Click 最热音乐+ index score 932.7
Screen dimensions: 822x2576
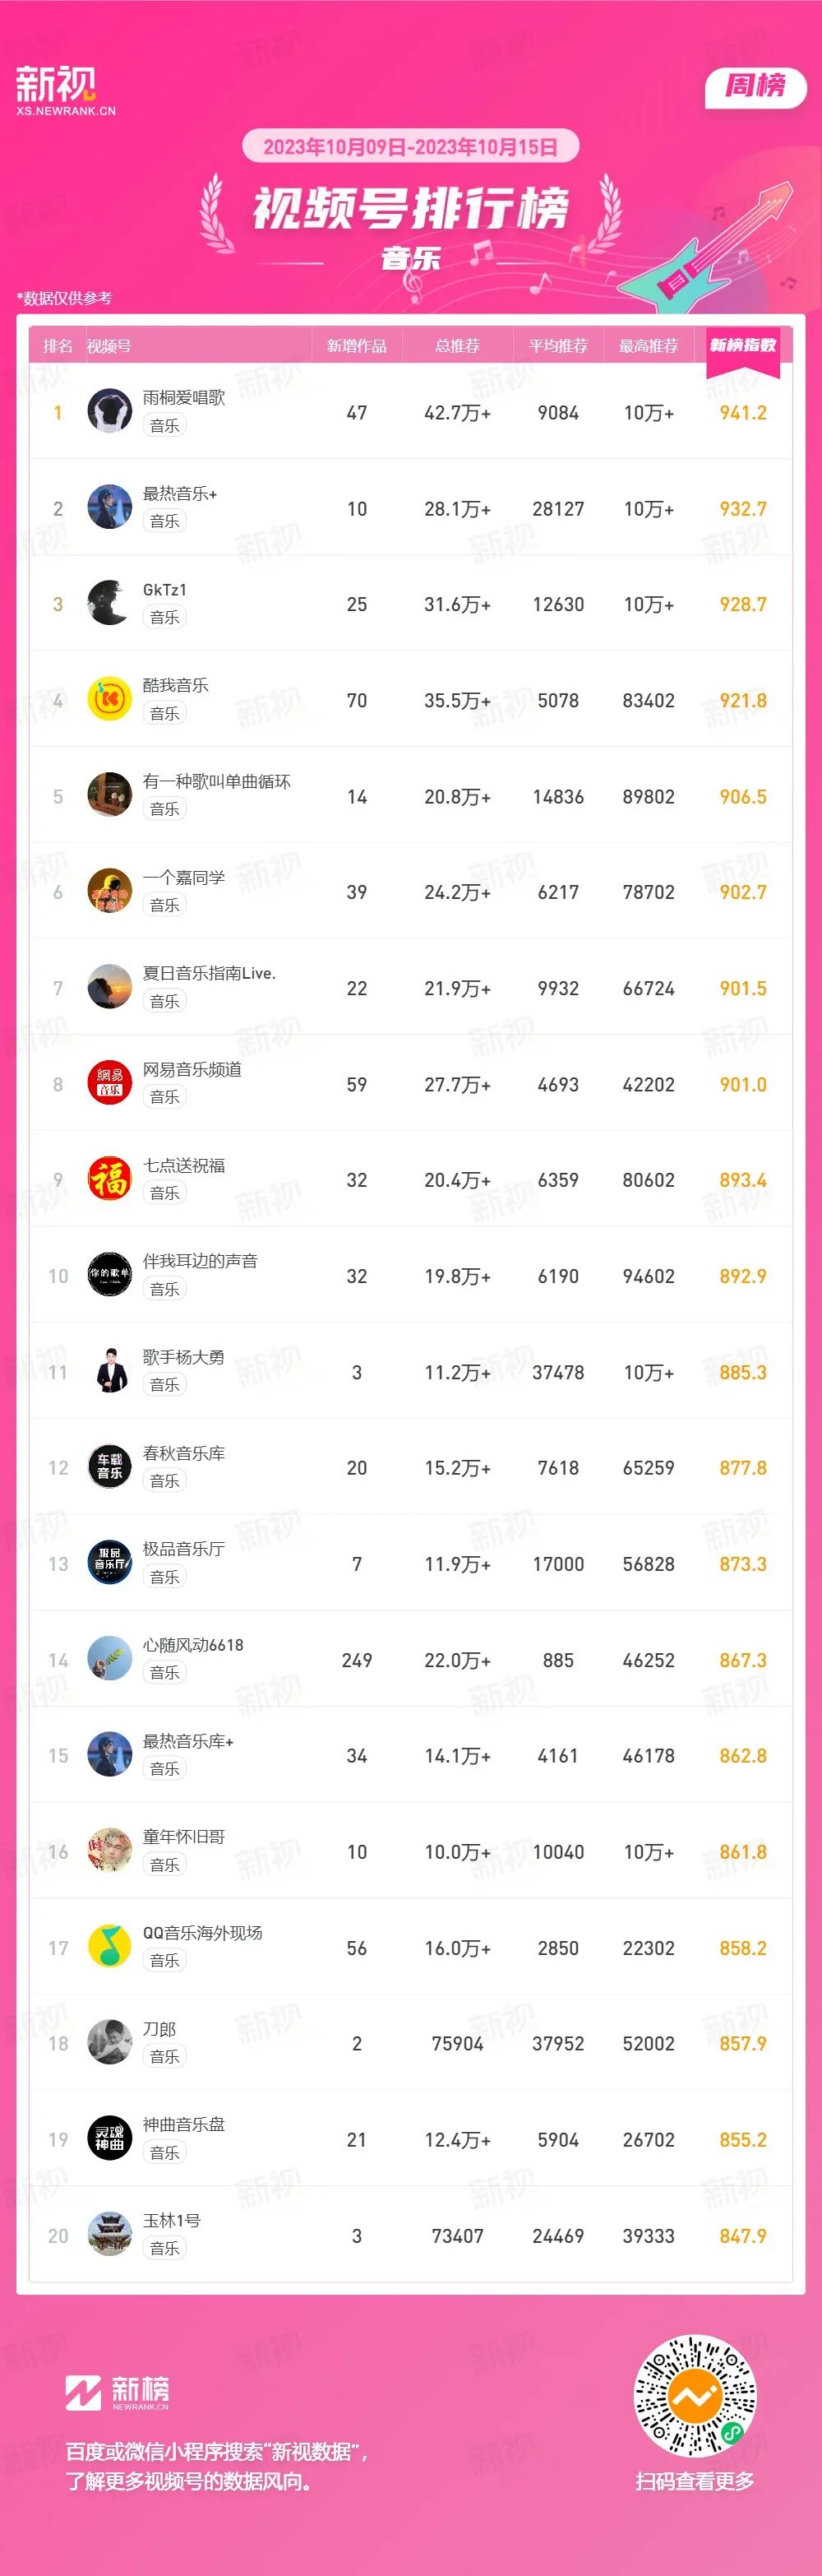click(x=743, y=509)
